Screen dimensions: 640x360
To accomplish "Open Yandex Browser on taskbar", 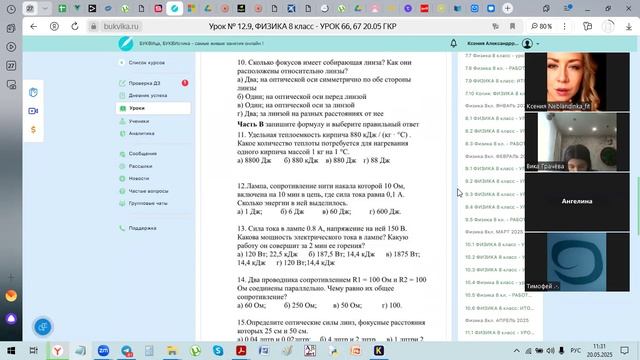I will [x=58, y=351].
